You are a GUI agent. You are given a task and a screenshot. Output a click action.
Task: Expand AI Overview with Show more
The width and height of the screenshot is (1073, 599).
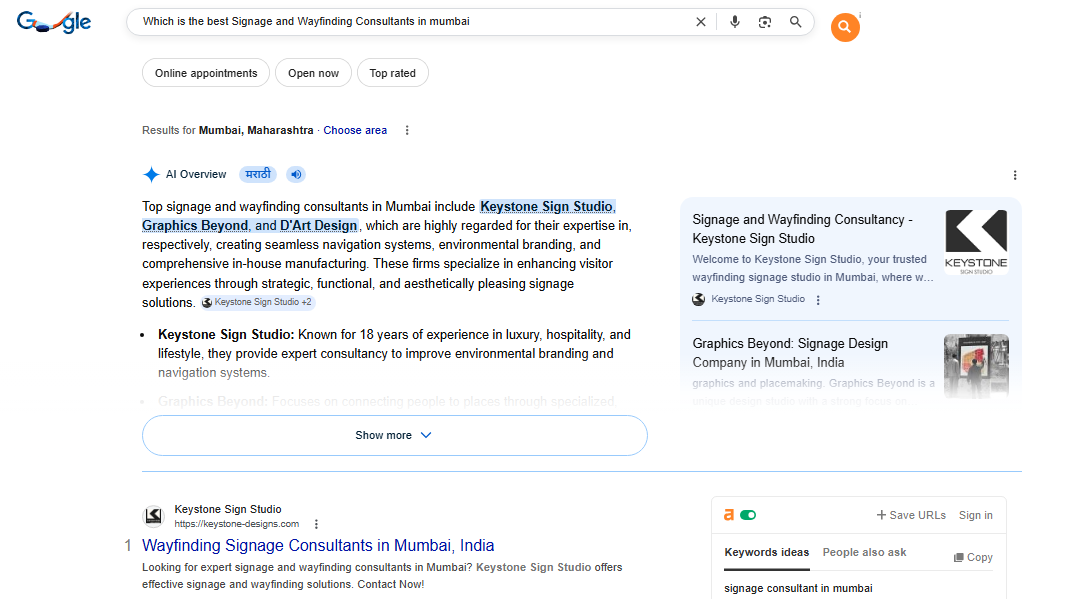394,435
